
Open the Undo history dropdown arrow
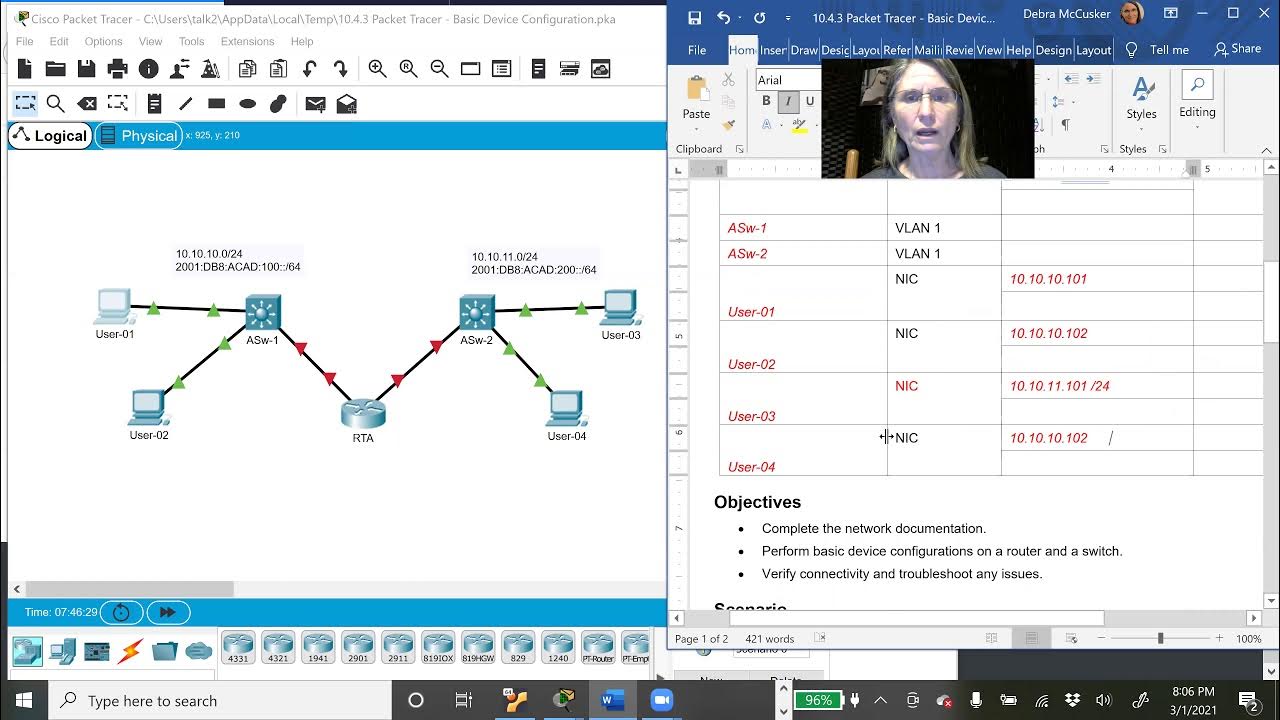point(739,18)
